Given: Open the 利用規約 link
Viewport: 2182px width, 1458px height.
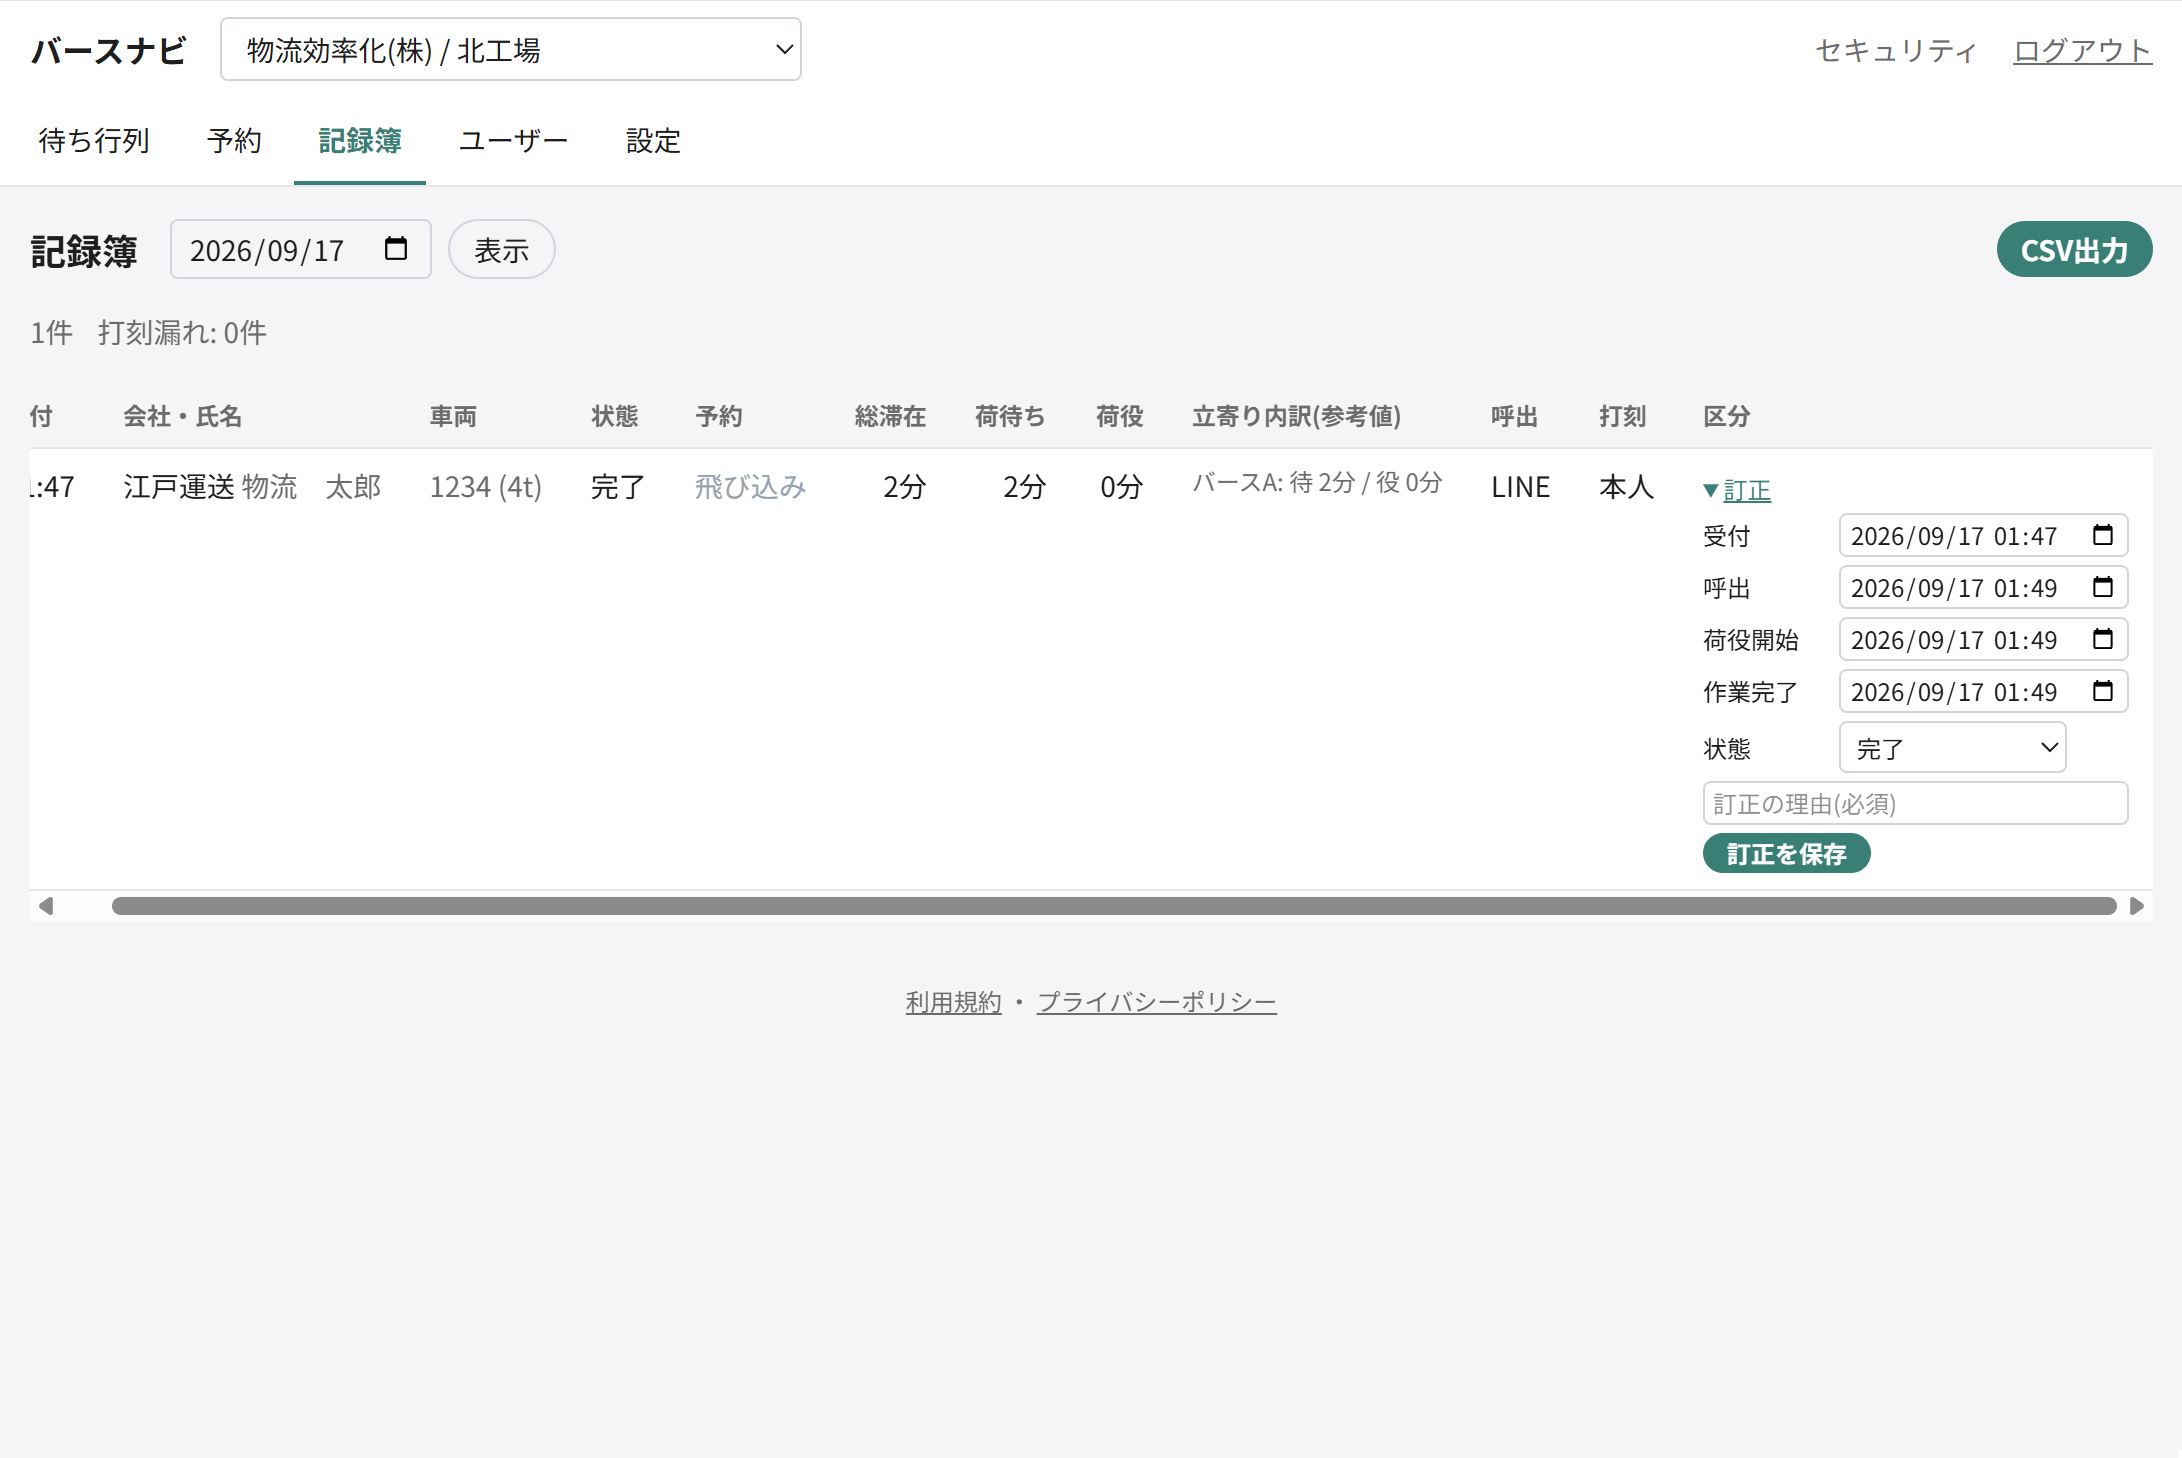Looking at the screenshot, I should [x=953, y=1002].
